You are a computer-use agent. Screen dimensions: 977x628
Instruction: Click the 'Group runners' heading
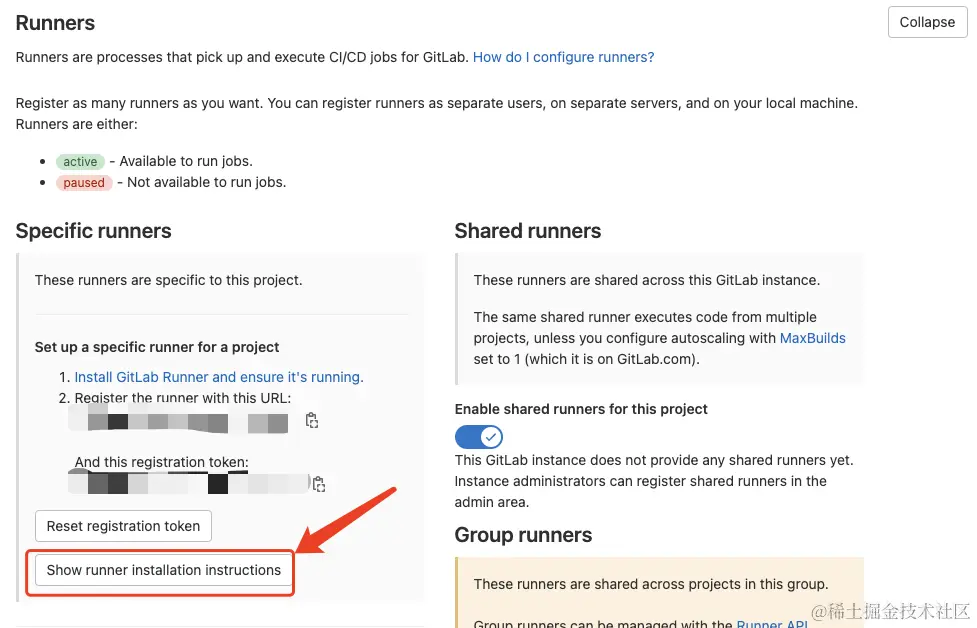[523, 535]
